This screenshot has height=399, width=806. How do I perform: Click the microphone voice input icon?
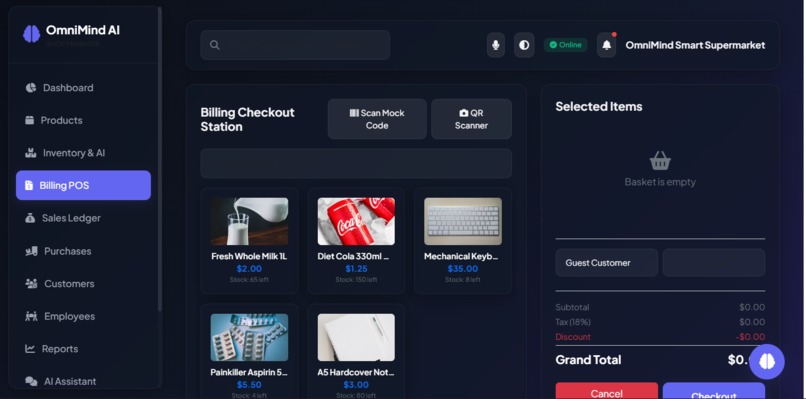point(496,45)
